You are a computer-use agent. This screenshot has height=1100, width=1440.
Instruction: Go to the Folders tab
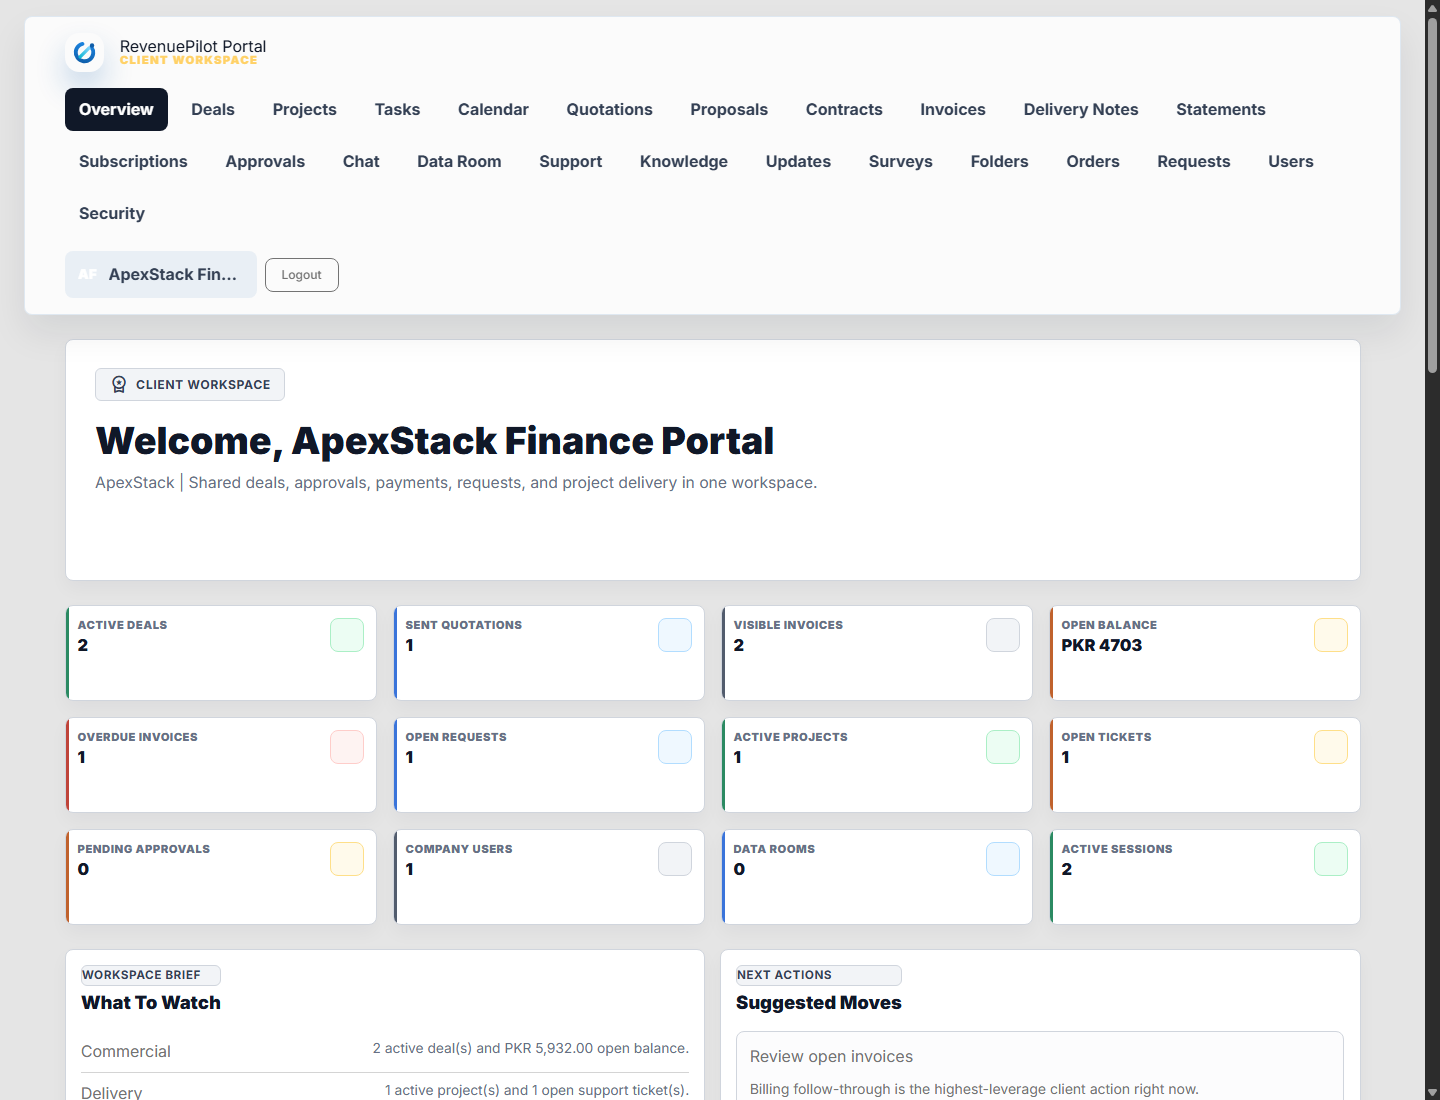point(999,162)
